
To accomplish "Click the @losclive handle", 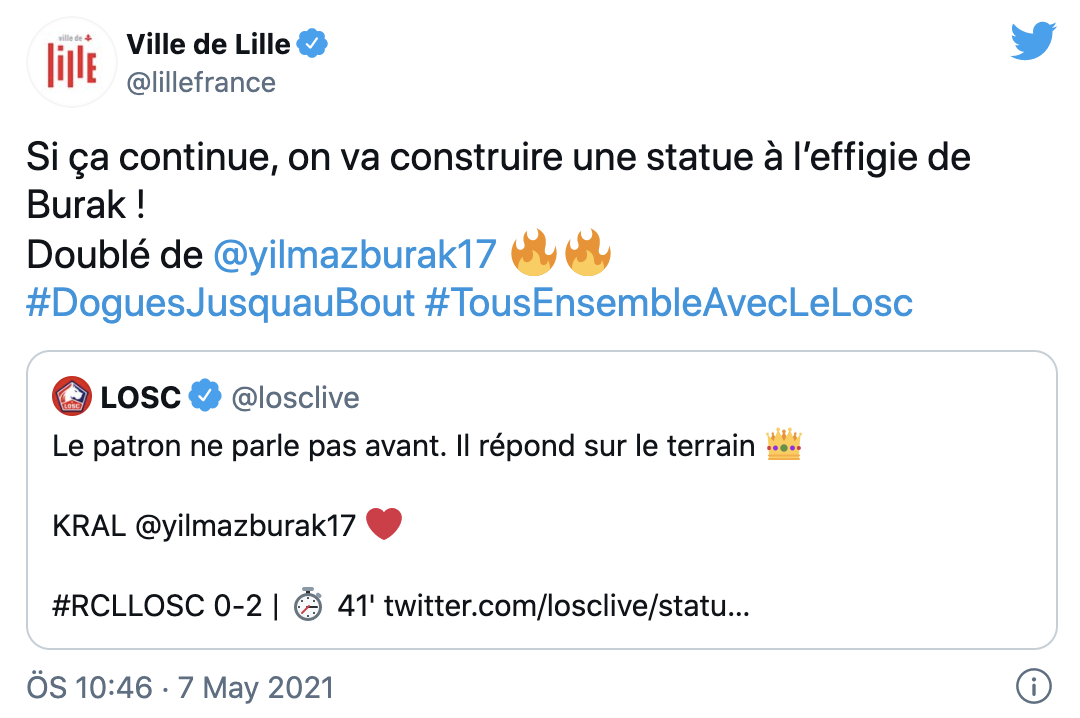I will [295, 398].
